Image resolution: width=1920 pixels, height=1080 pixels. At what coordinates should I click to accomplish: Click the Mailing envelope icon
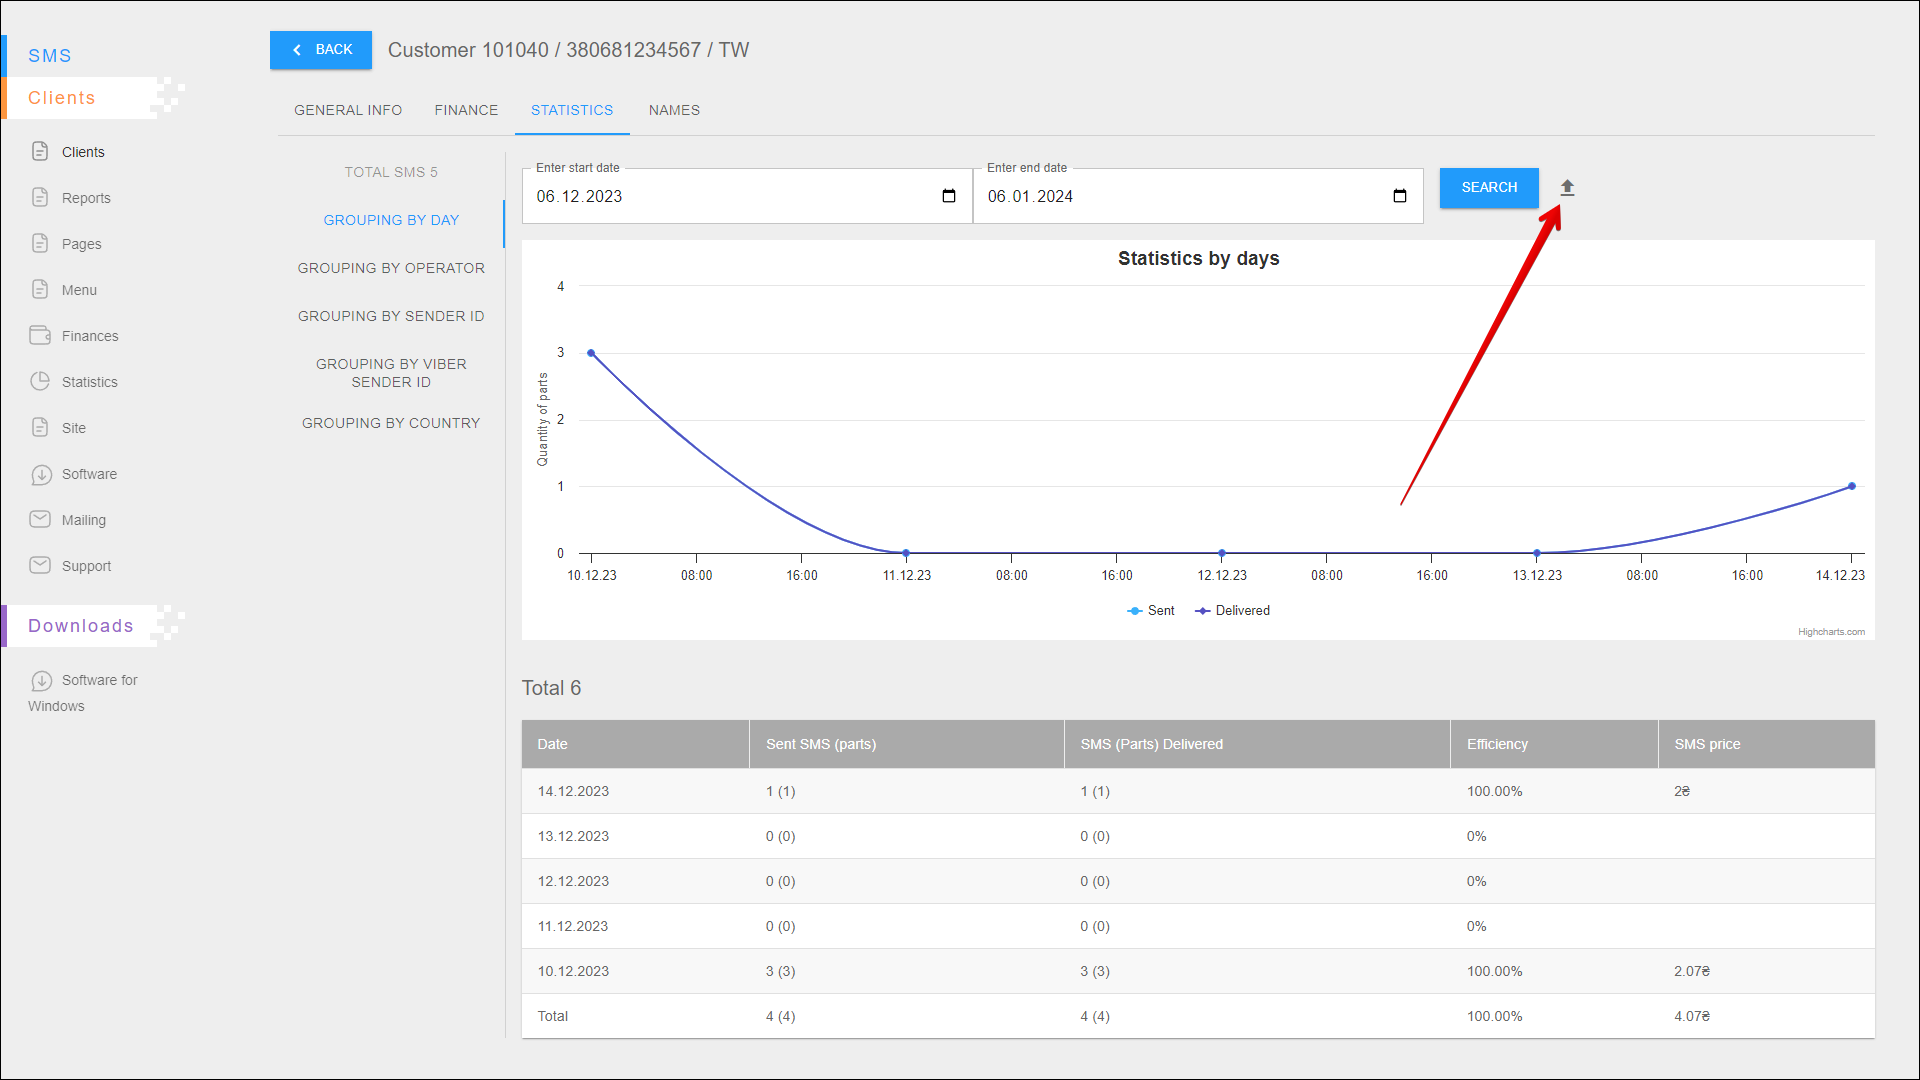point(40,519)
